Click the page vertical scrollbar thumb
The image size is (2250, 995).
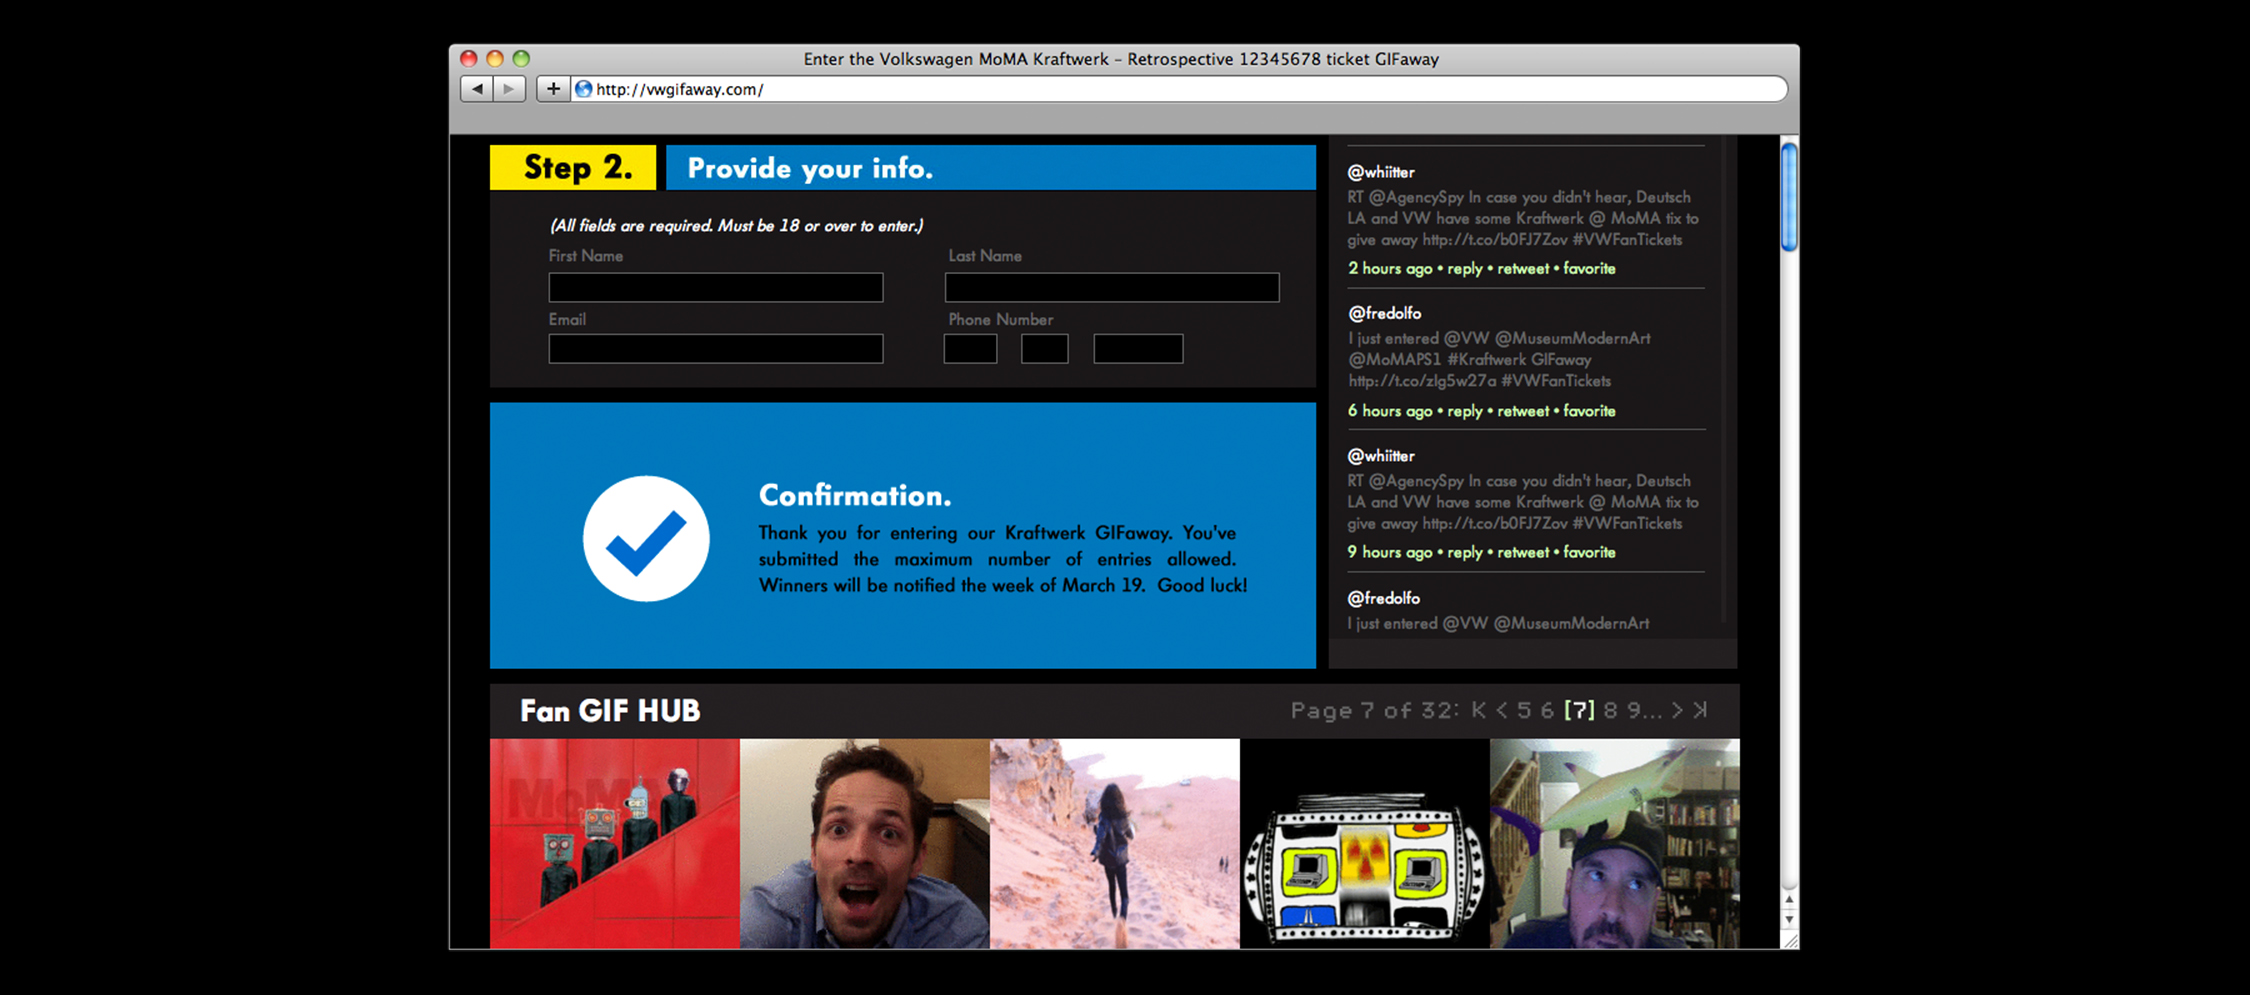1789,197
